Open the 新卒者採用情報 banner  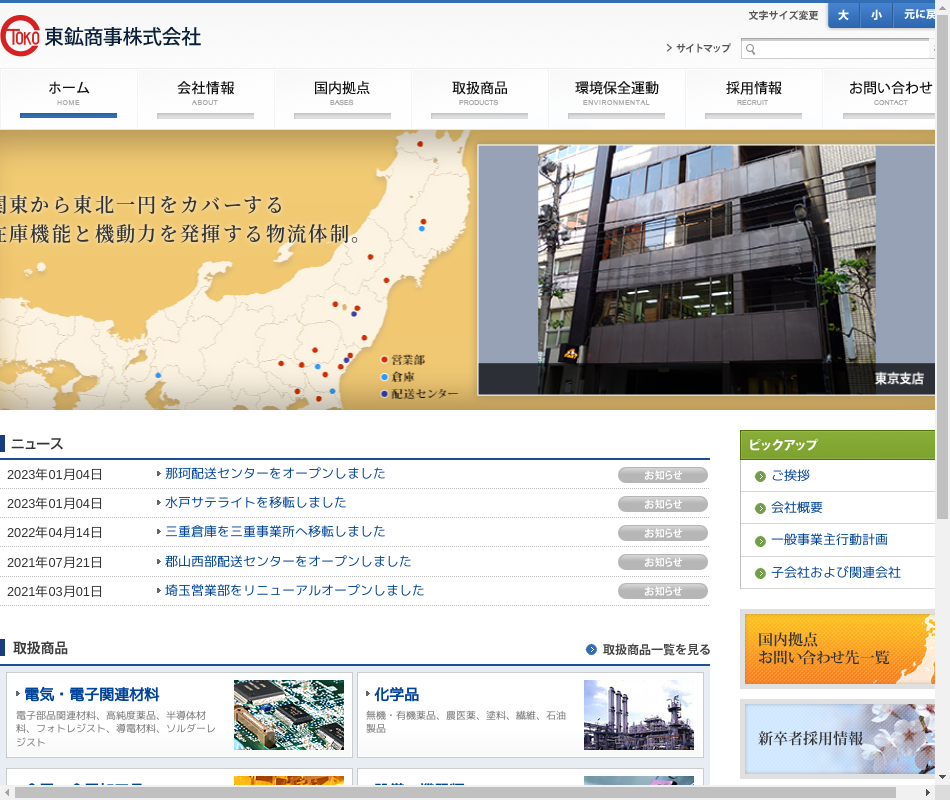pos(838,739)
